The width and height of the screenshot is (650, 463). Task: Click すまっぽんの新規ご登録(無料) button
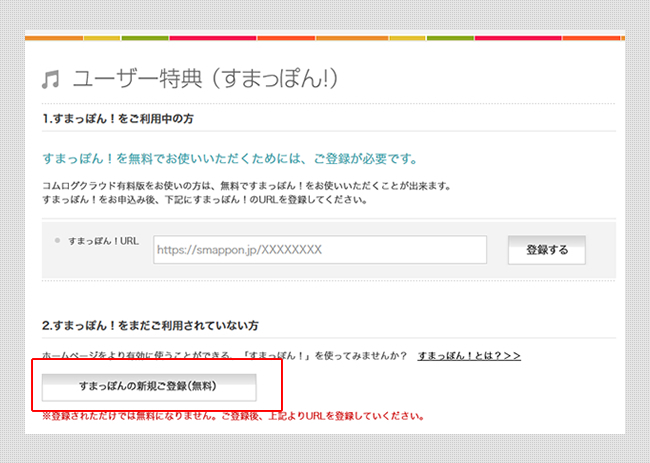148,386
